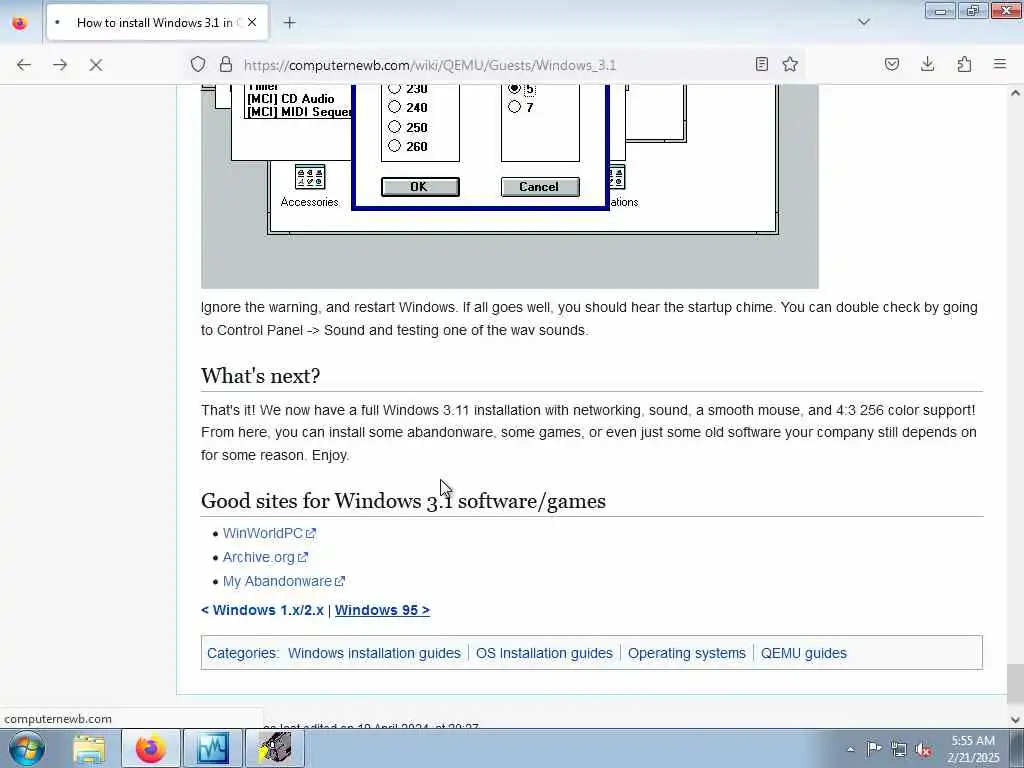
Task: Open tracking protection shield icon
Action: pos(198,64)
